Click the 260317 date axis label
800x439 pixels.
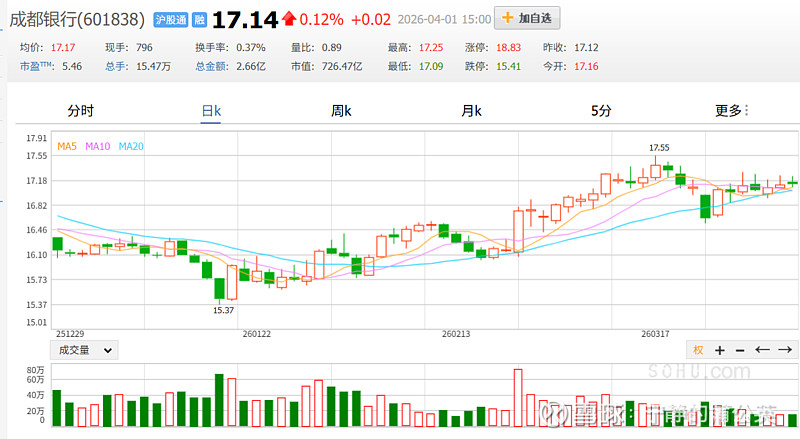(655, 334)
